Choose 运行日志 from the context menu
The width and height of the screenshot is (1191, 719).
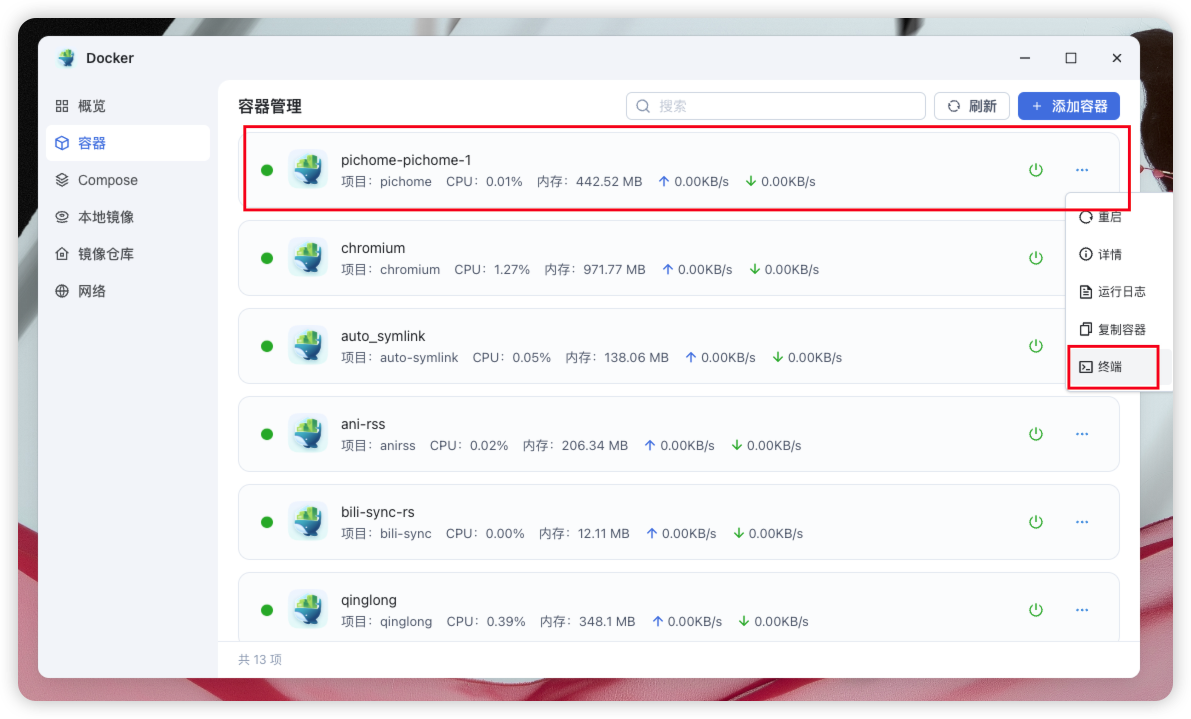point(1113,292)
